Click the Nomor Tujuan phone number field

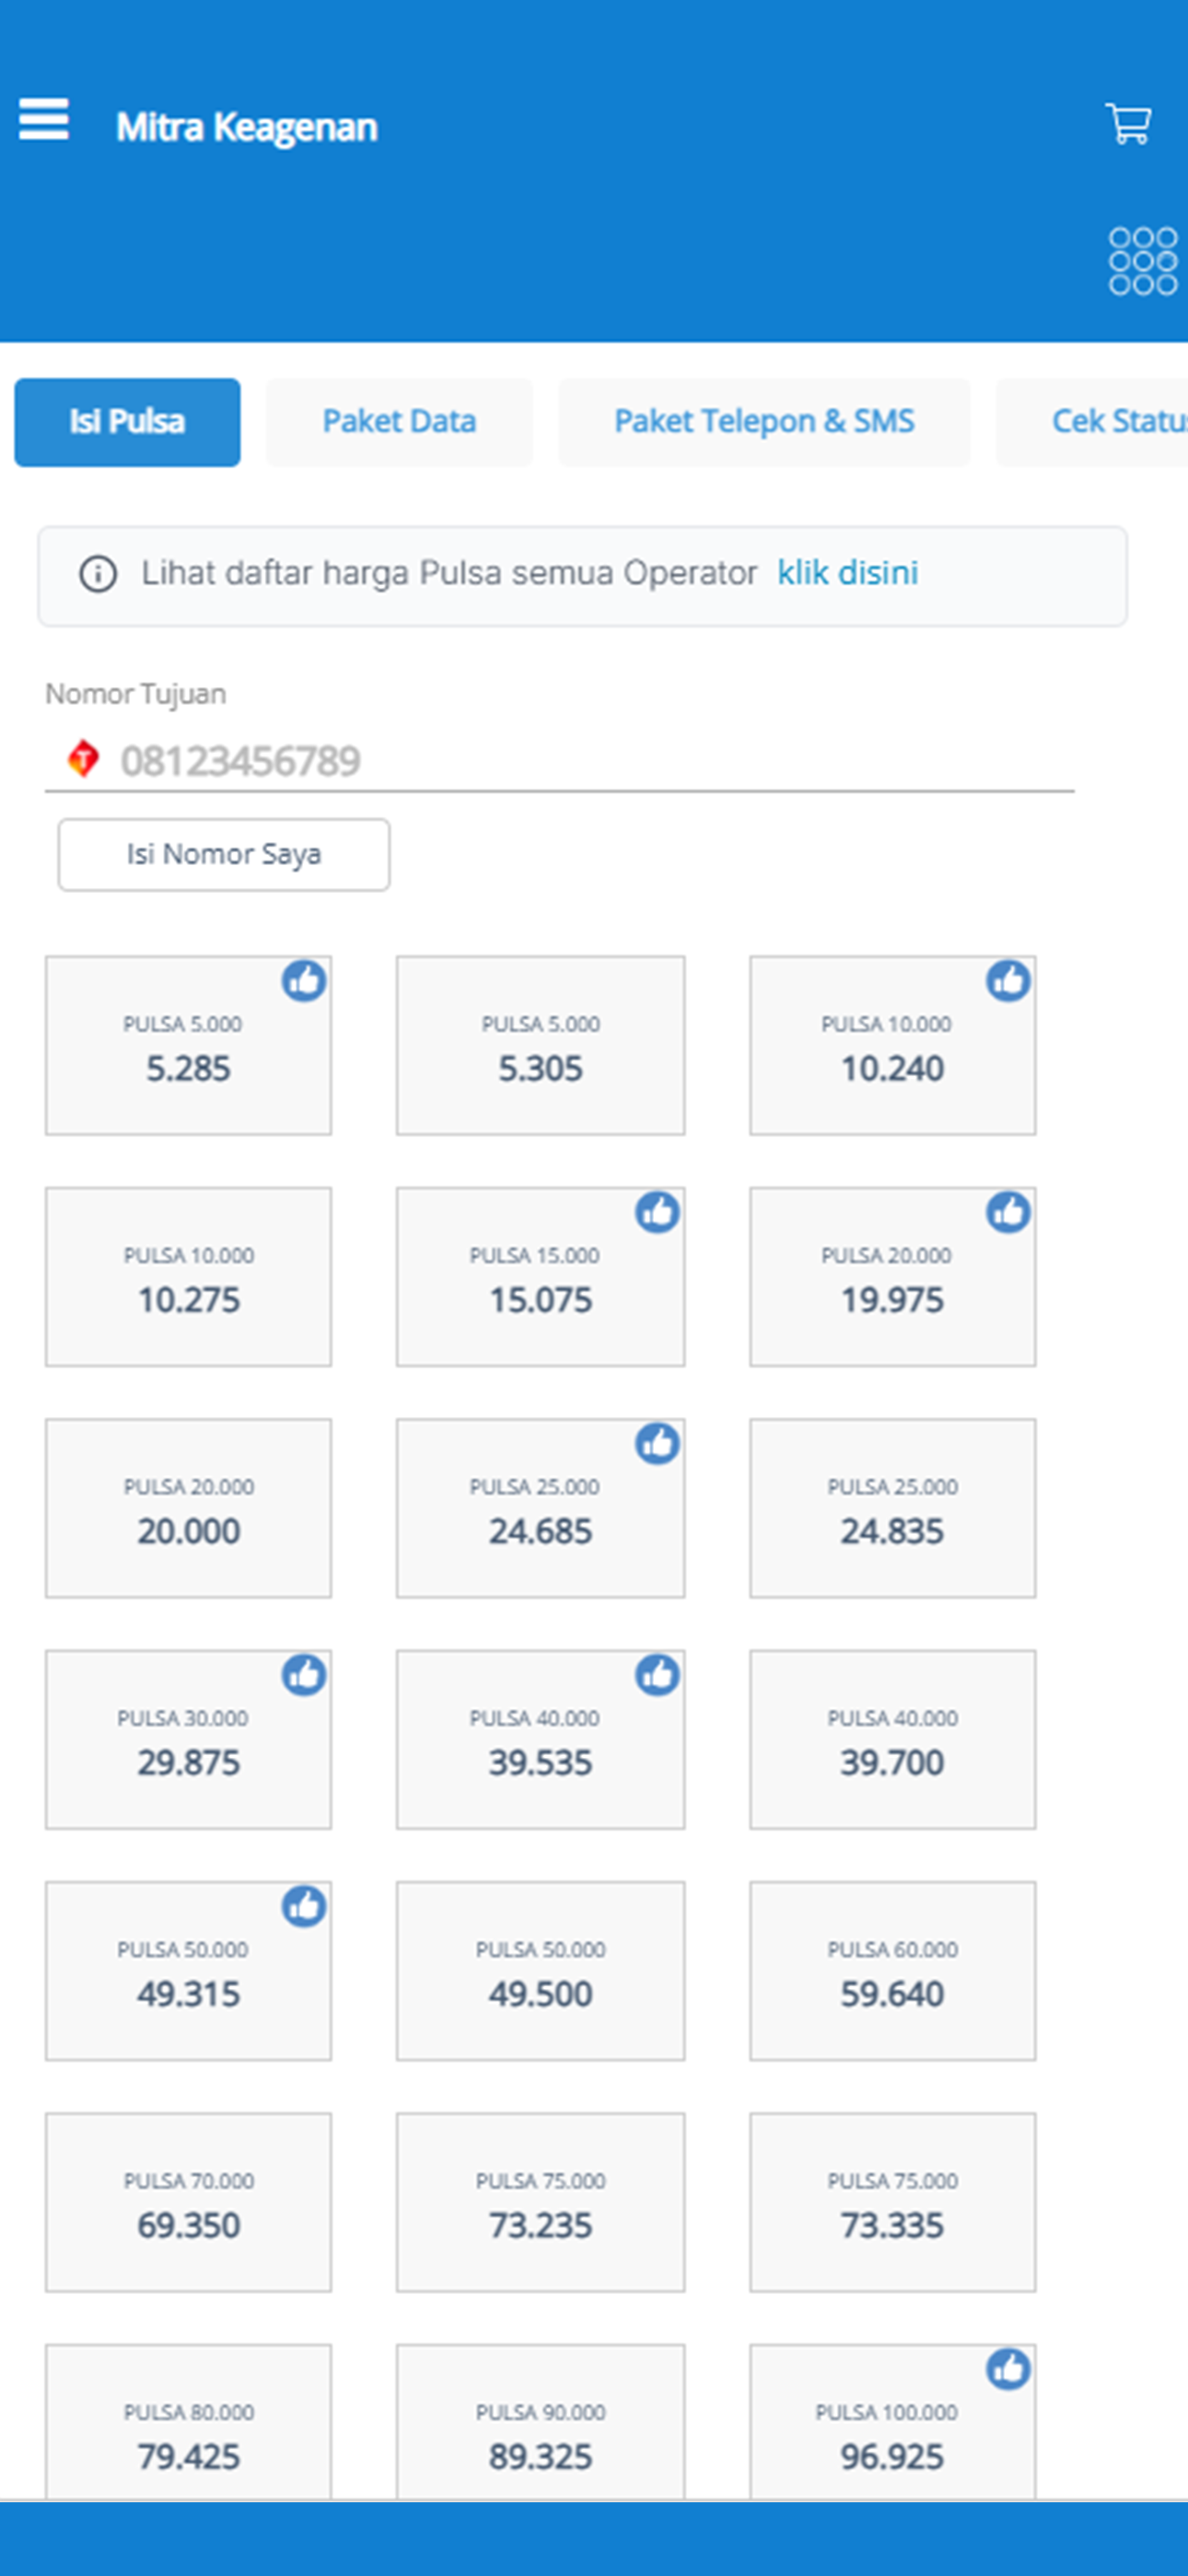click(559, 761)
